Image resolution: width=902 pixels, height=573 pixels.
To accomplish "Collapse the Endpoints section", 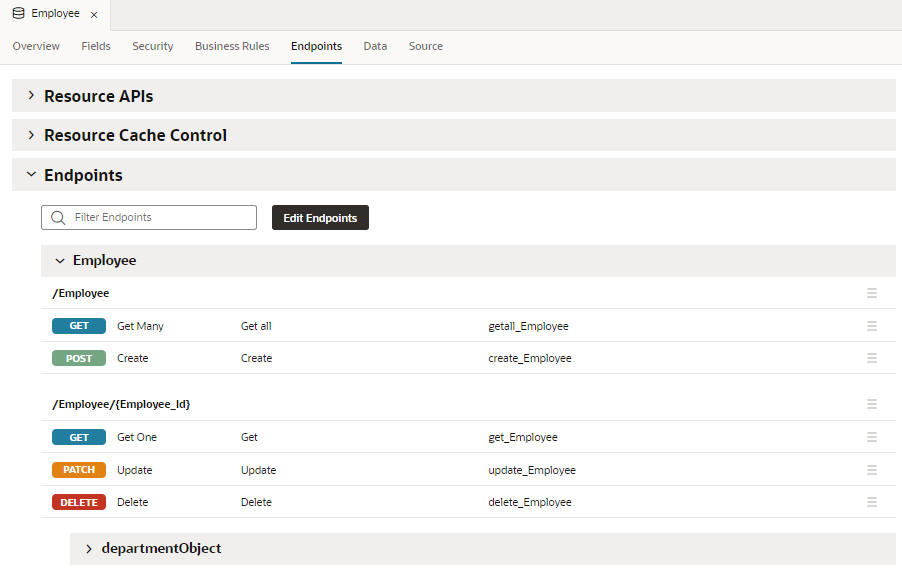I will (32, 174).
